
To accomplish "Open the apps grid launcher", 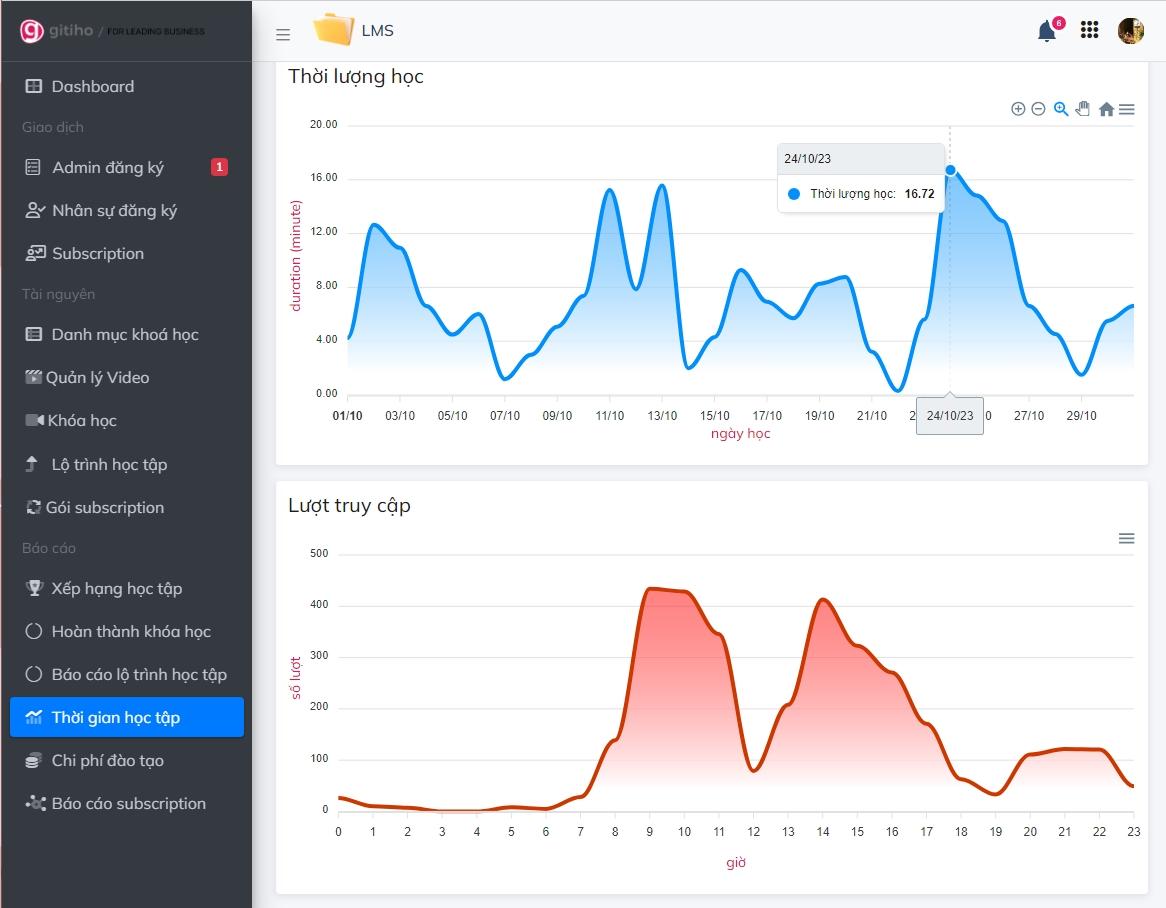I will click(x=1090, y=31).
